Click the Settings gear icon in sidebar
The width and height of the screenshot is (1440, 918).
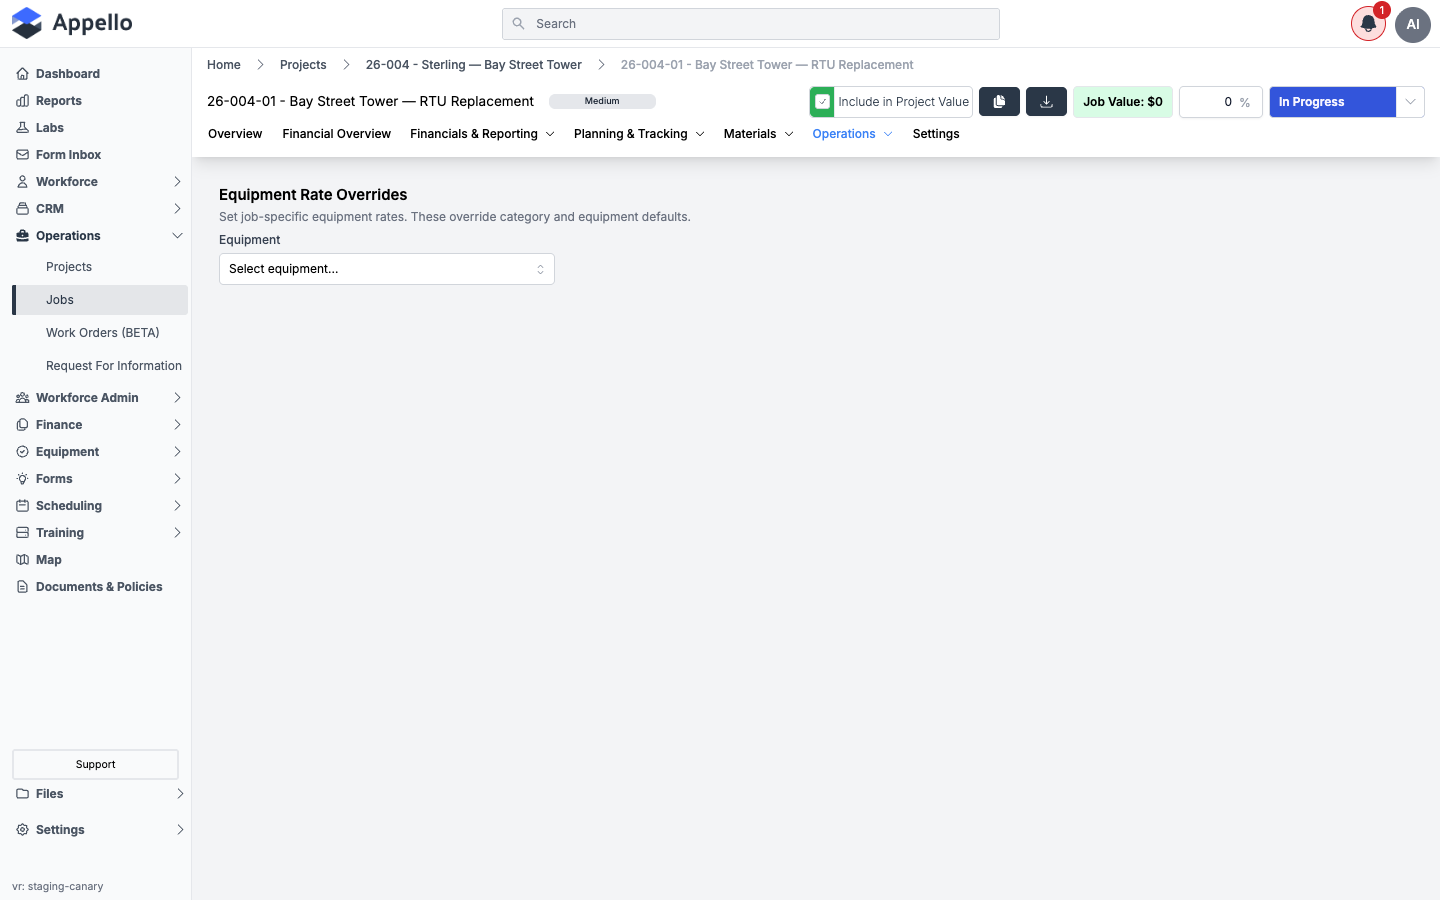coord(22,830)
